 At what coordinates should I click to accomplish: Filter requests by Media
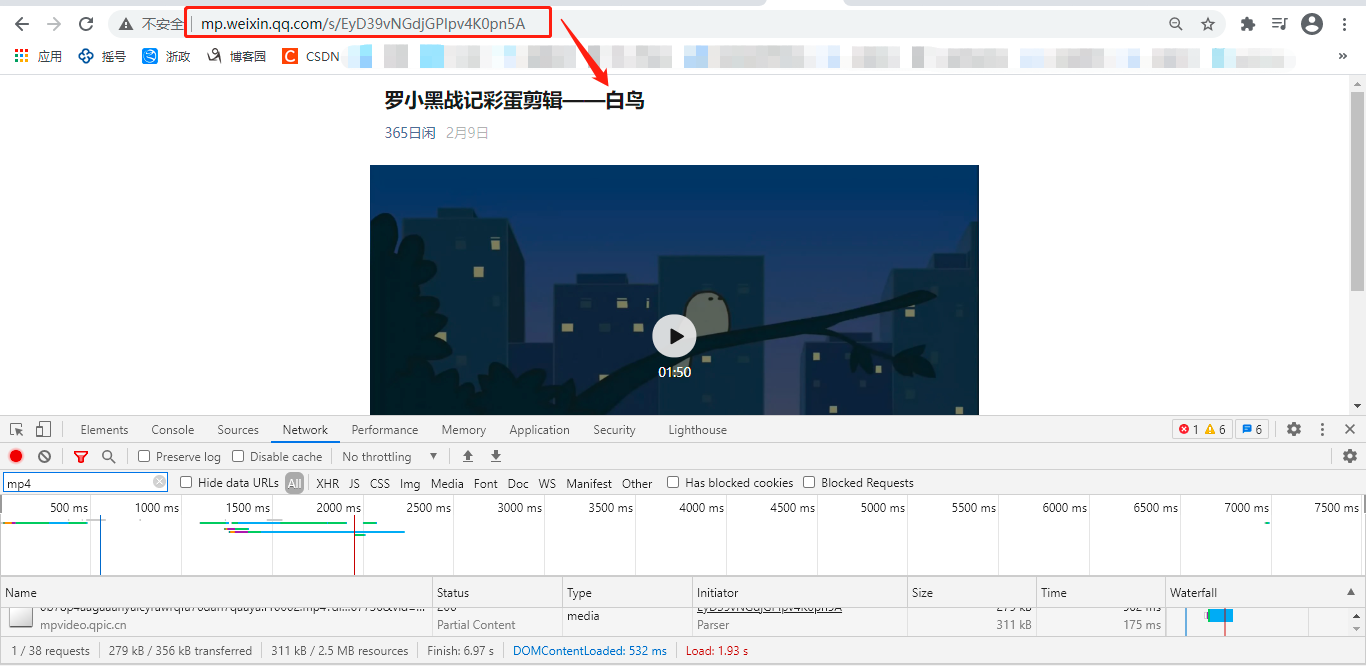pyautogui.click(x=447, y=483)
